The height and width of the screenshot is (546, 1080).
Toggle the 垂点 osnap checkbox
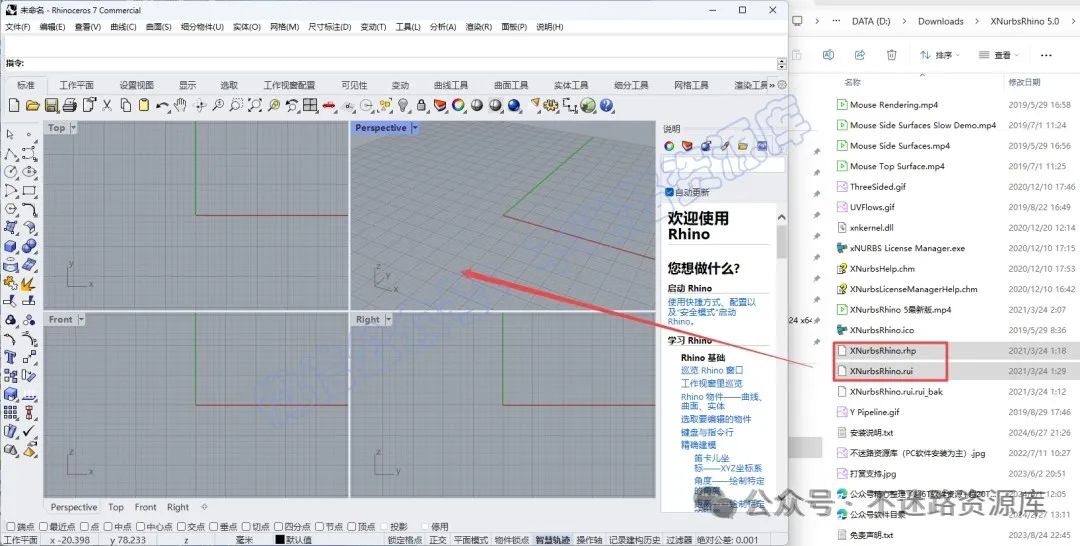214,527
